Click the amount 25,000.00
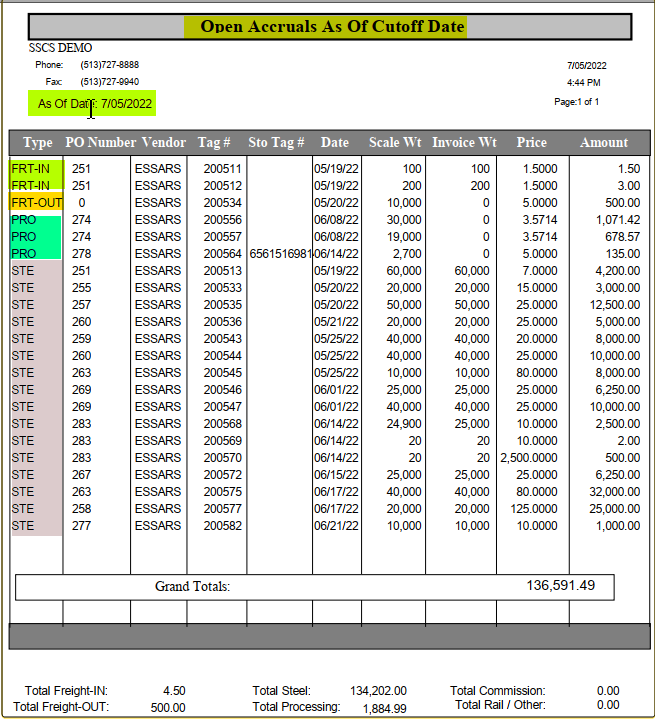 [615, 508]
